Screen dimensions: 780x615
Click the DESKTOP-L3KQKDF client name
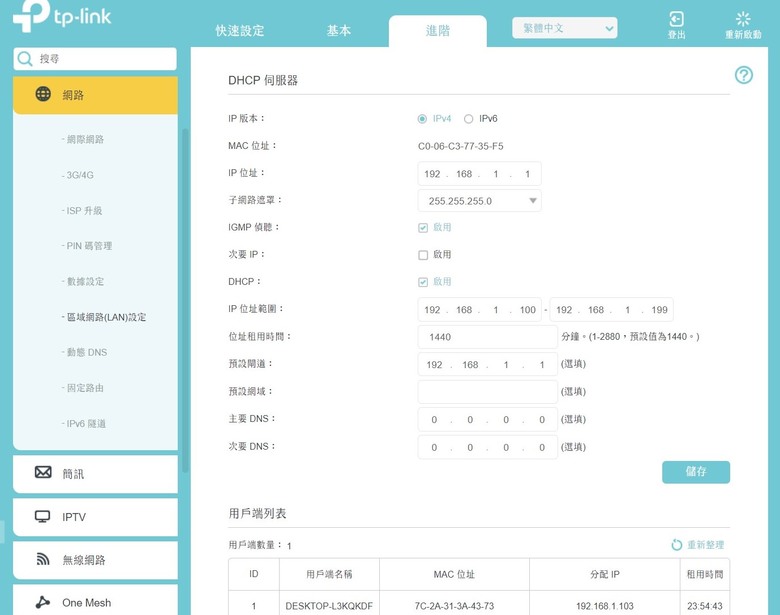pyautogui.click(x=329, y=606)
